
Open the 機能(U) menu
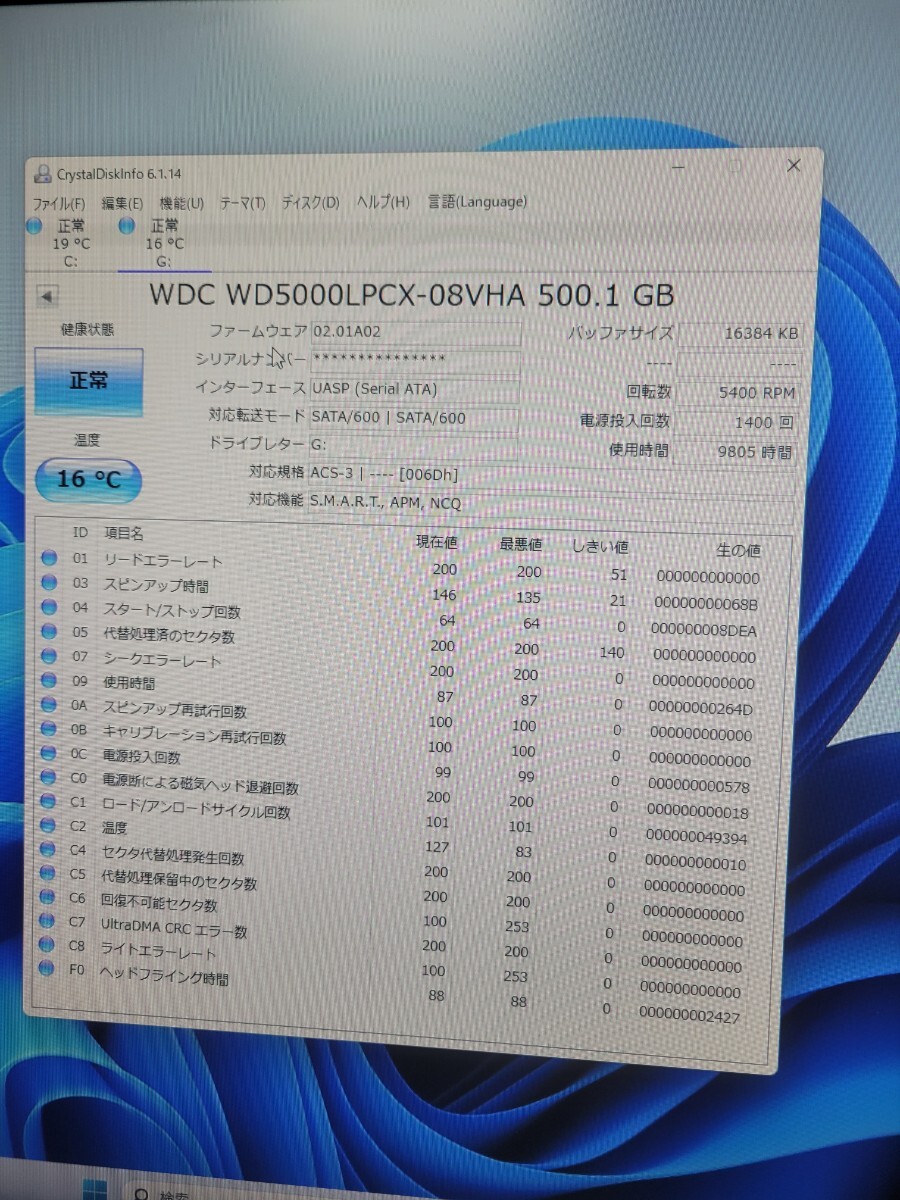[181, 203]
